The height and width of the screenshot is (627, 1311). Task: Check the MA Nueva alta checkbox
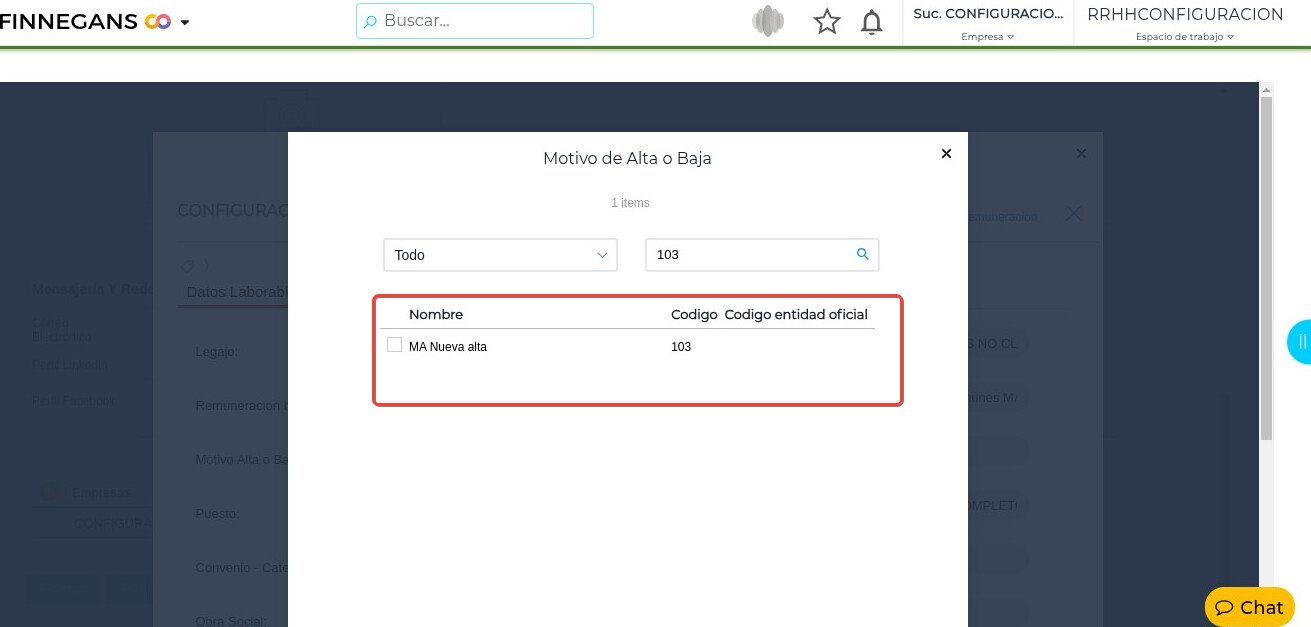click(394, 345)
